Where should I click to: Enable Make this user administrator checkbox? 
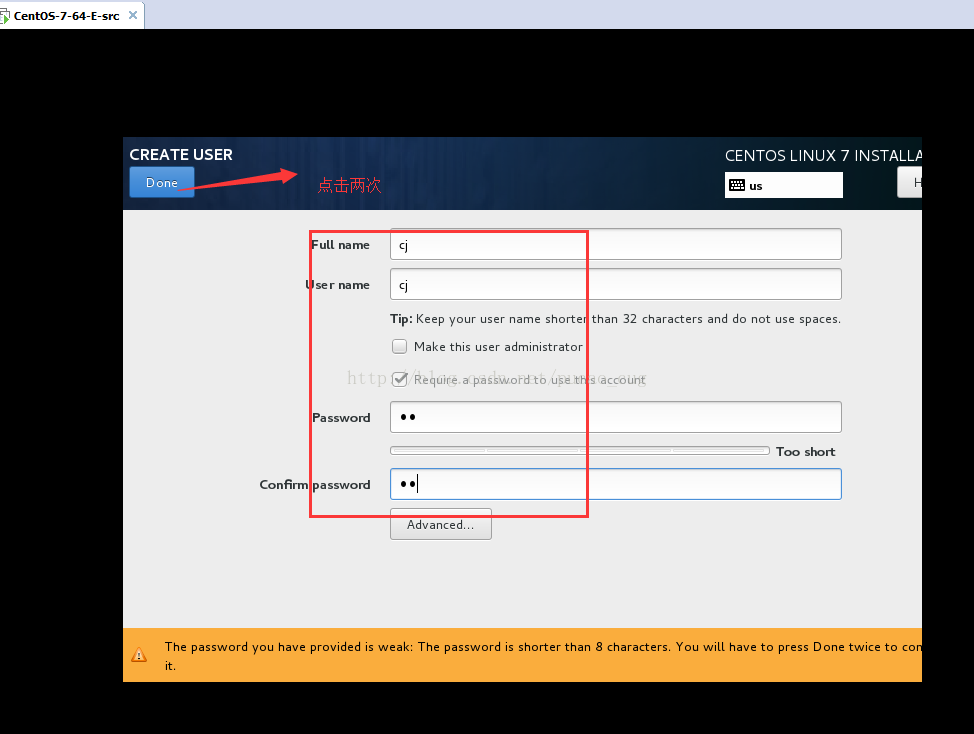399,347
